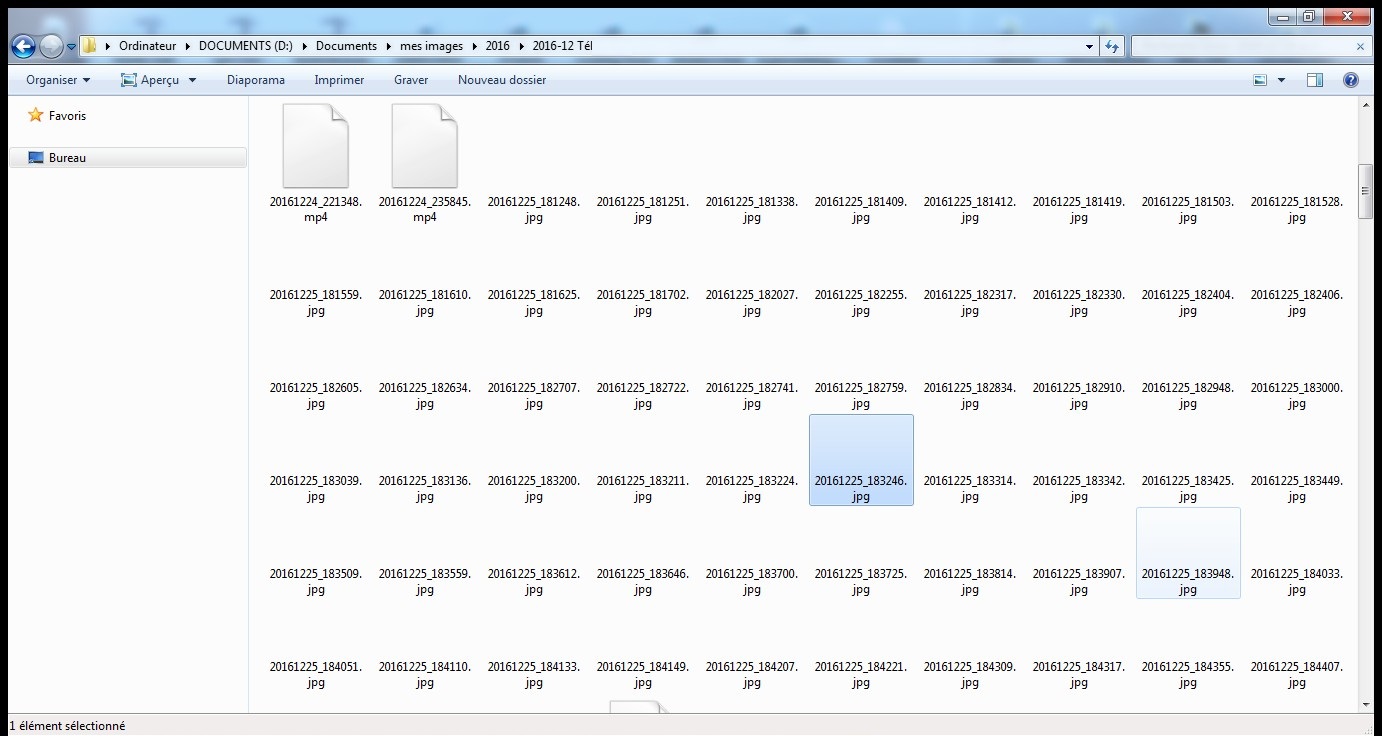Click Graver to burn files

[410, 79]
